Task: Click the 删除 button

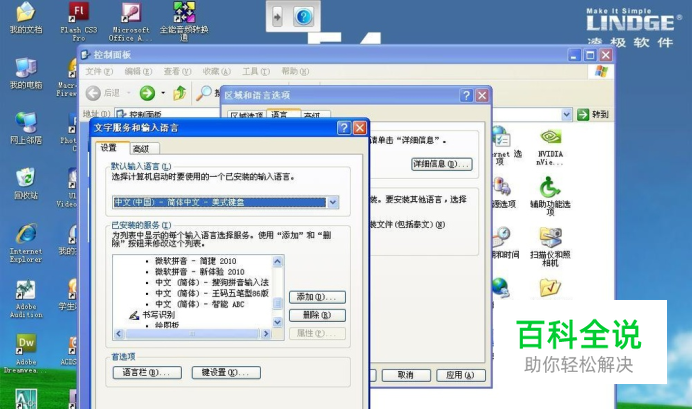Action: pyautogui.click(x=317, y=315)
